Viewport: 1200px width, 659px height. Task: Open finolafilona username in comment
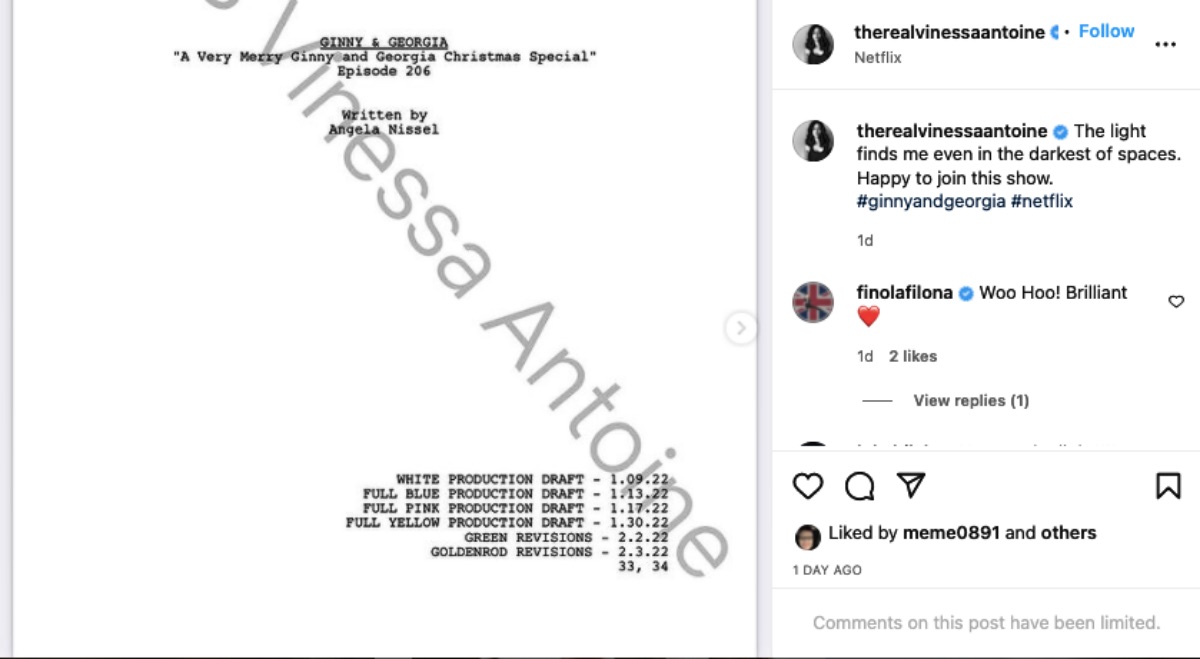point(905,293)
